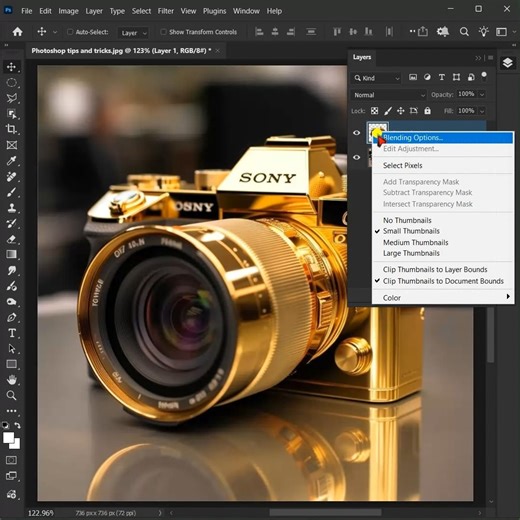This screenshot has height=520, width=520.
Task: Select the History Brush tool
Action: [12, 223]
